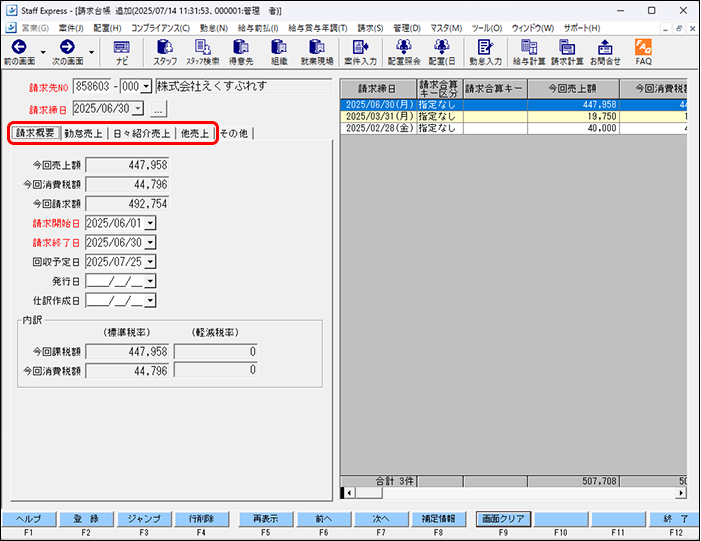Viewport: 701px width, 541px height.
Task: Click the 補足情報 F8 button
Action: point(439,519)
